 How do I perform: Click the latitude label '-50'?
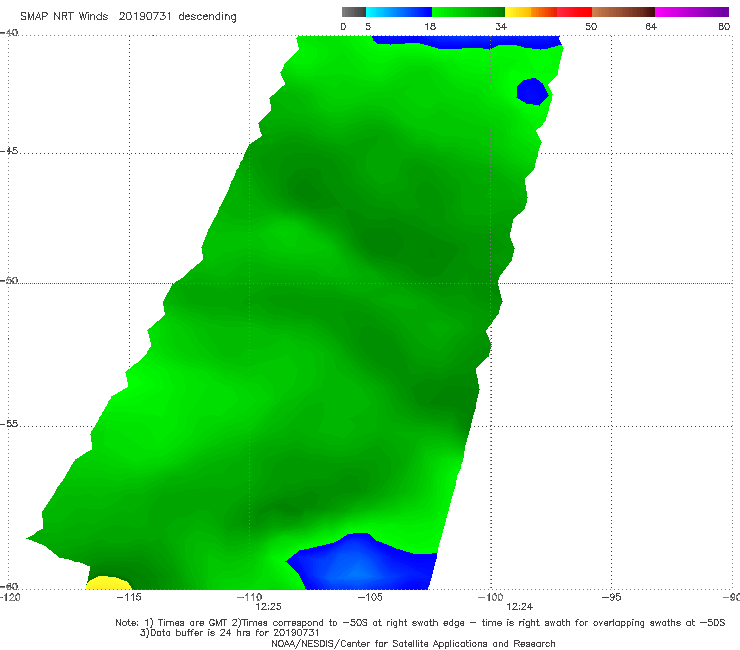coord(9,280)
